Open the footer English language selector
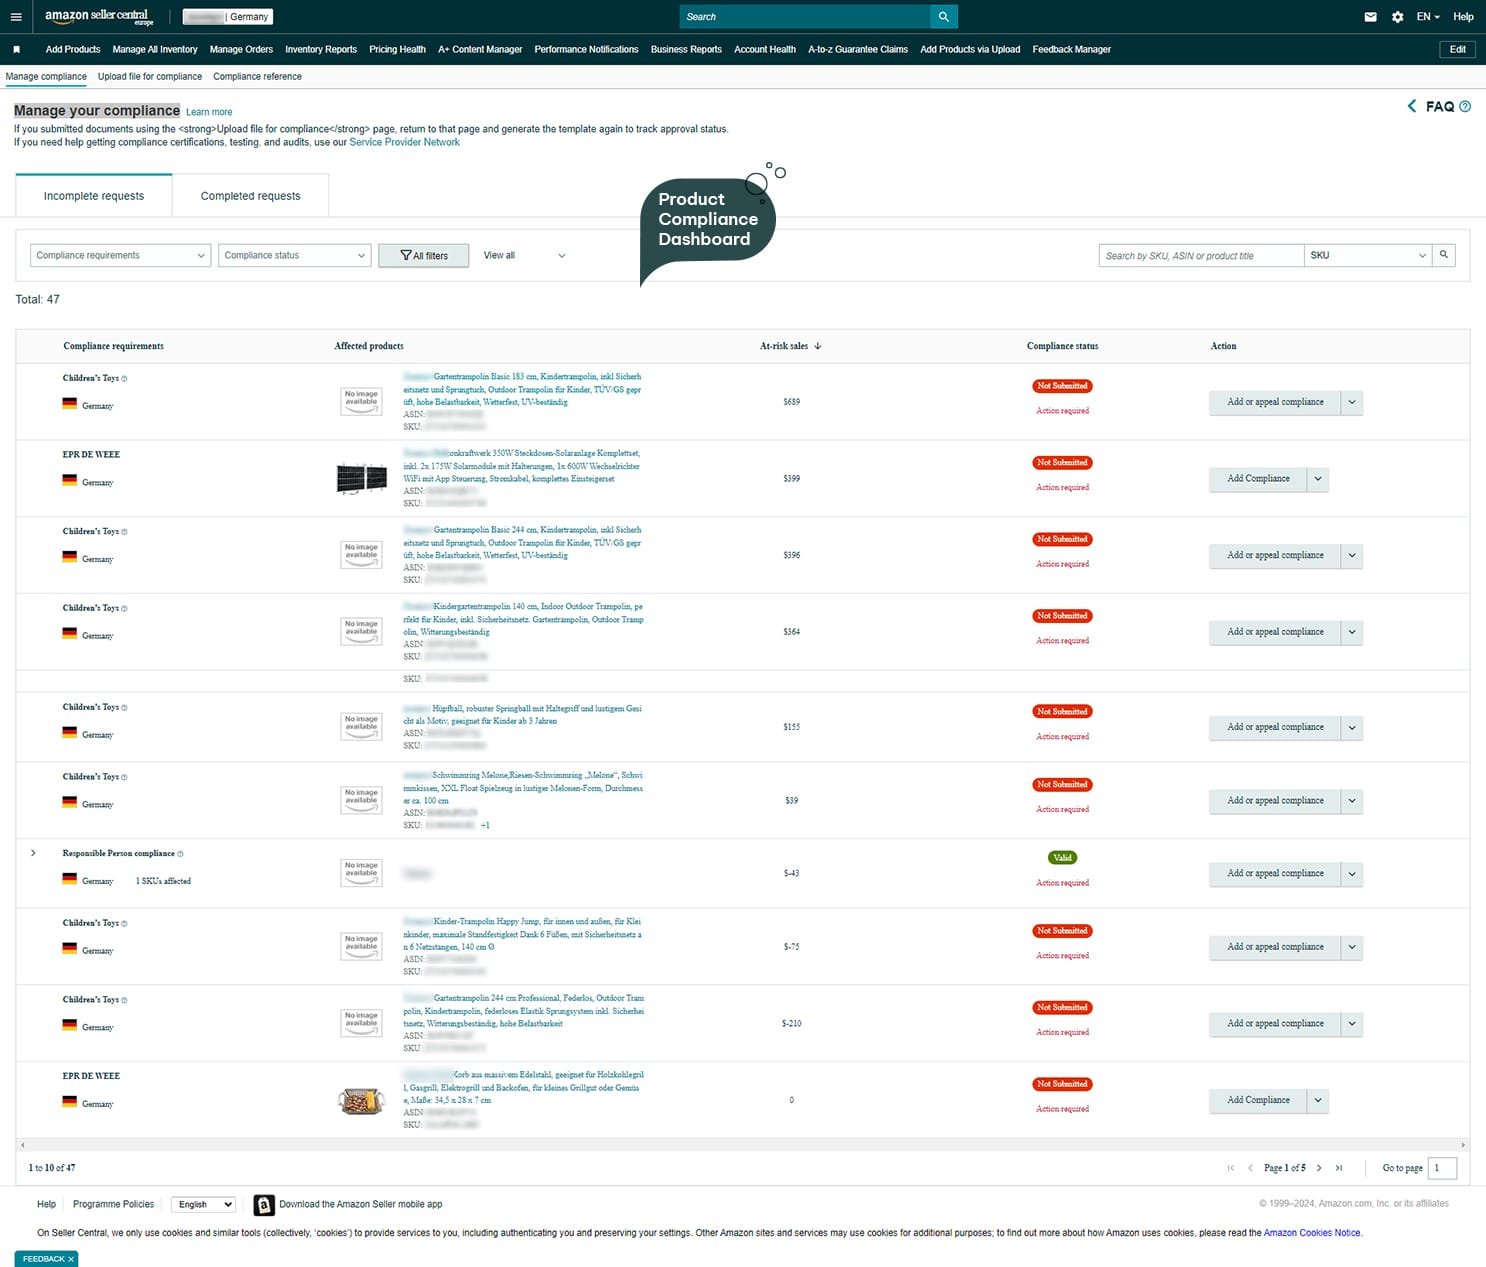Viewport: 1486px width, 1267px height. coord(204,1204)
